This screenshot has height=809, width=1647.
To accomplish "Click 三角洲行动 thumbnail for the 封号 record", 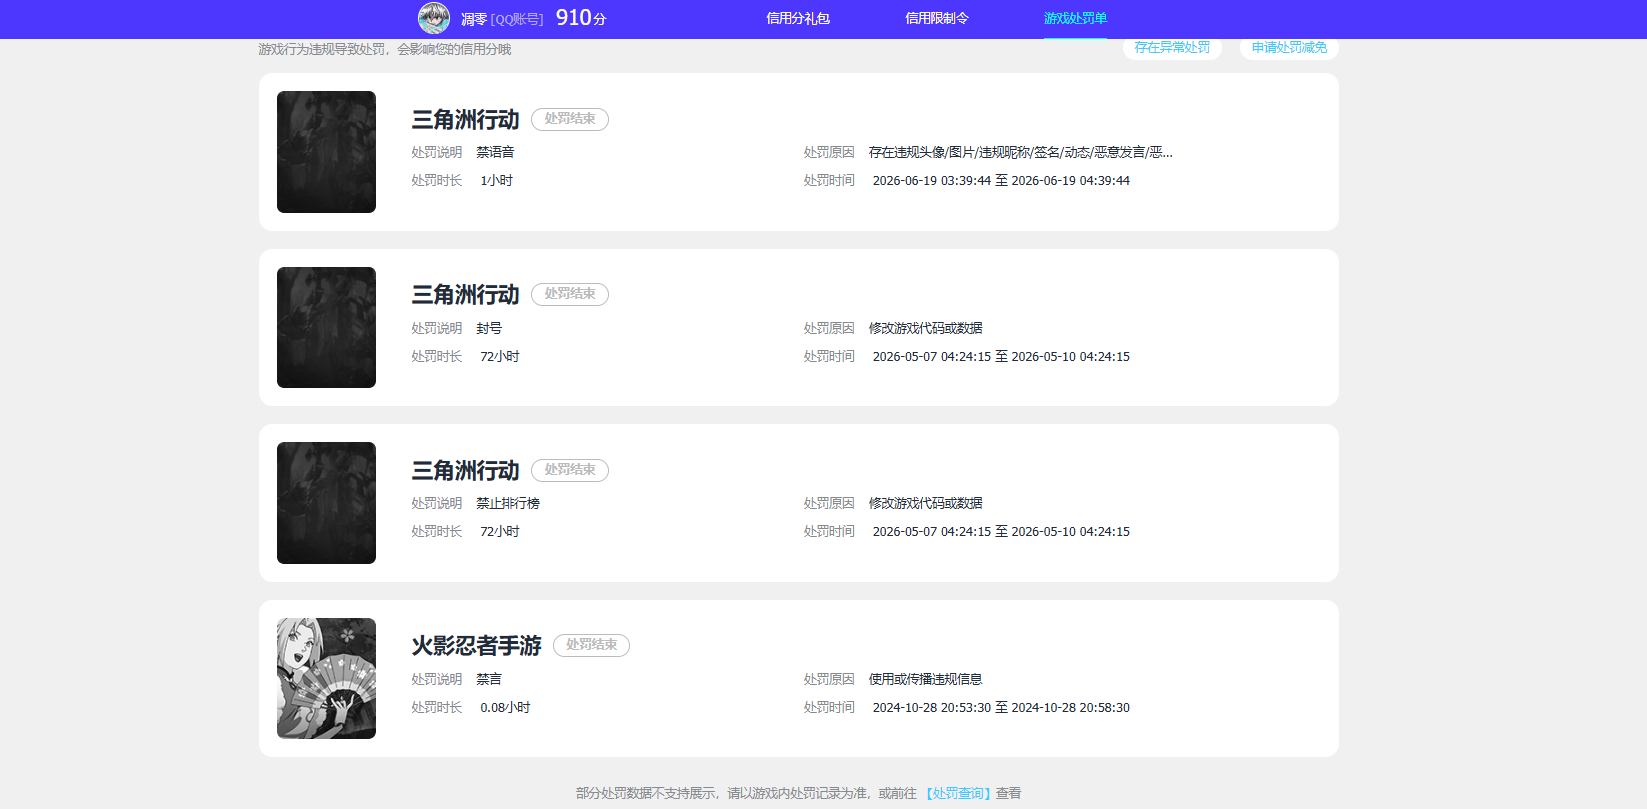I will click(326, 327).
